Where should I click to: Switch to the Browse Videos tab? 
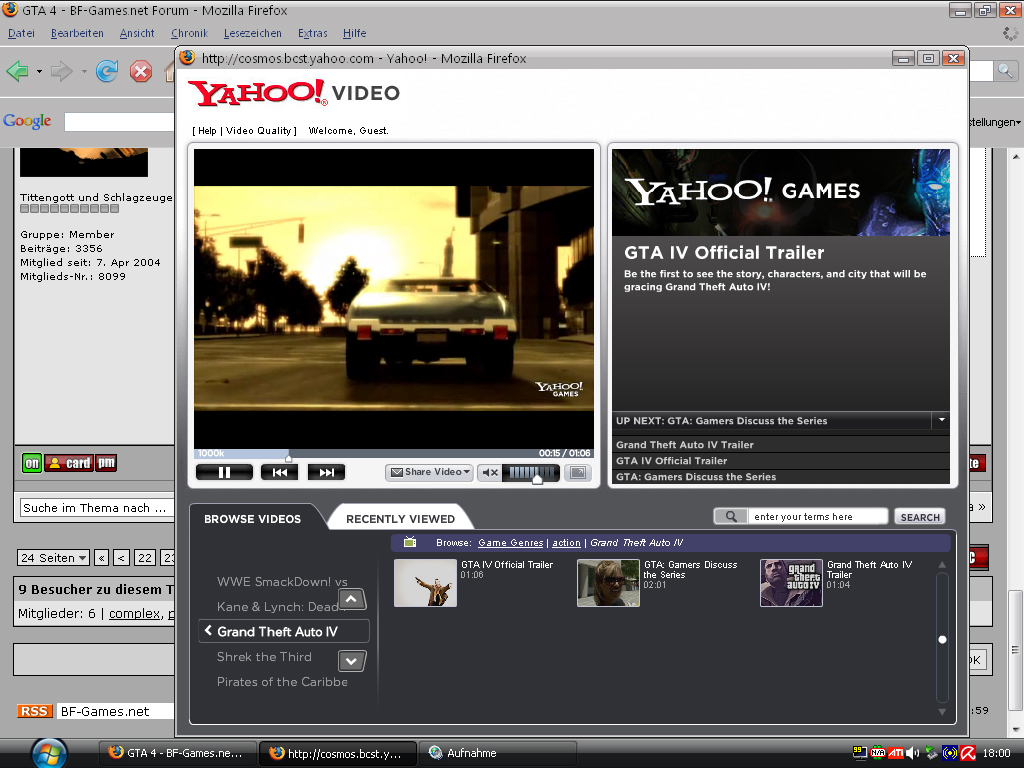pos(252,519)
